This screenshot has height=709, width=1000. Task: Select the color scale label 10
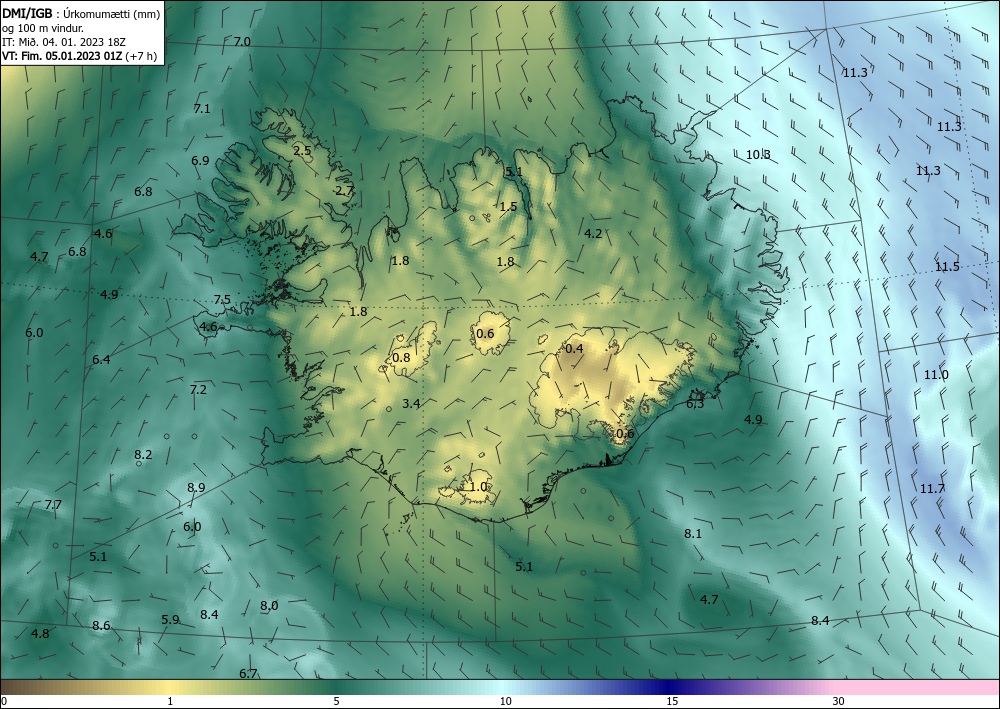coord(506,702)
